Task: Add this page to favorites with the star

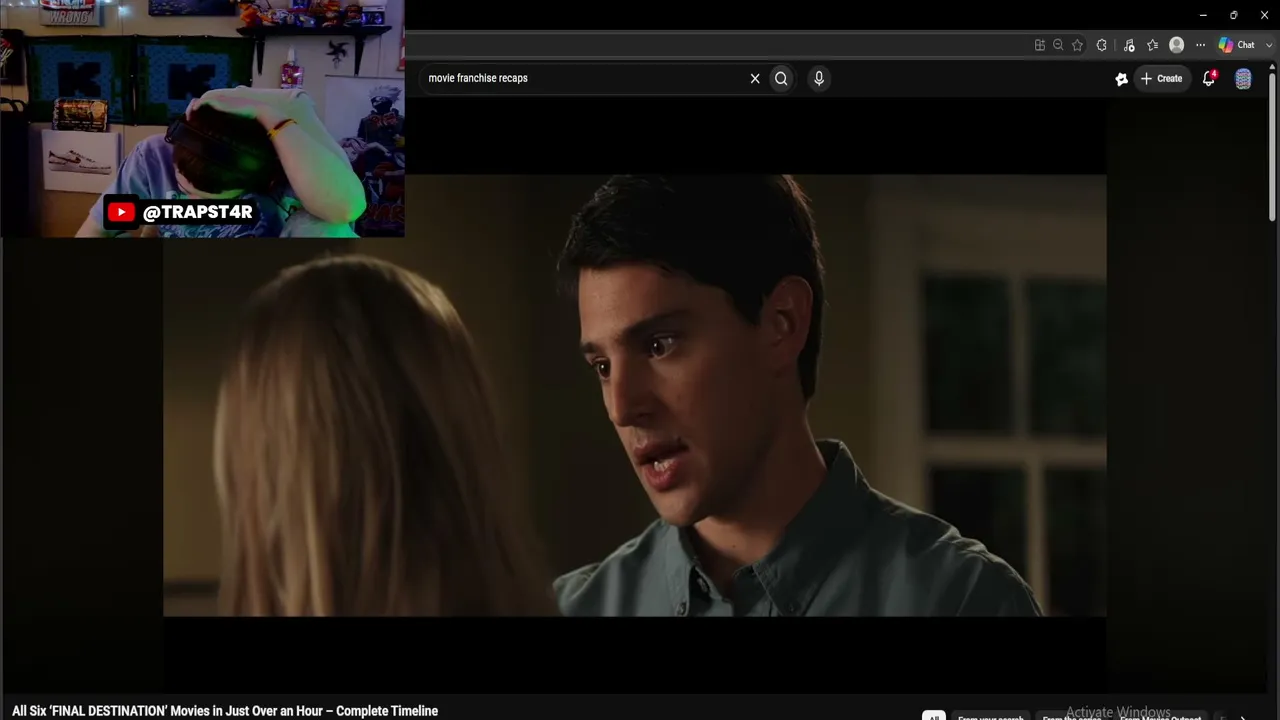Action: tap(1077, 45)
